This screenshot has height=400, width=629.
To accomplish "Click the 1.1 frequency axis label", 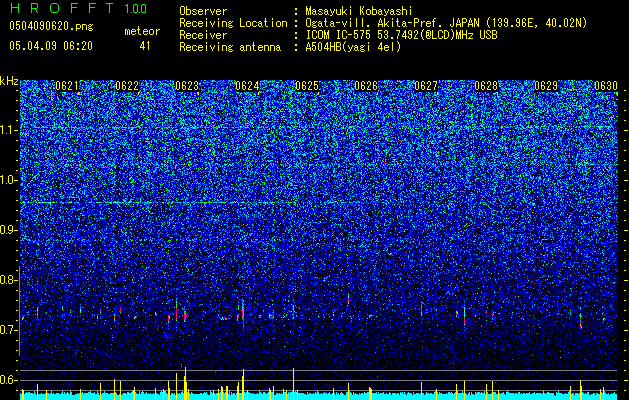I will click(x=8, y=130).
